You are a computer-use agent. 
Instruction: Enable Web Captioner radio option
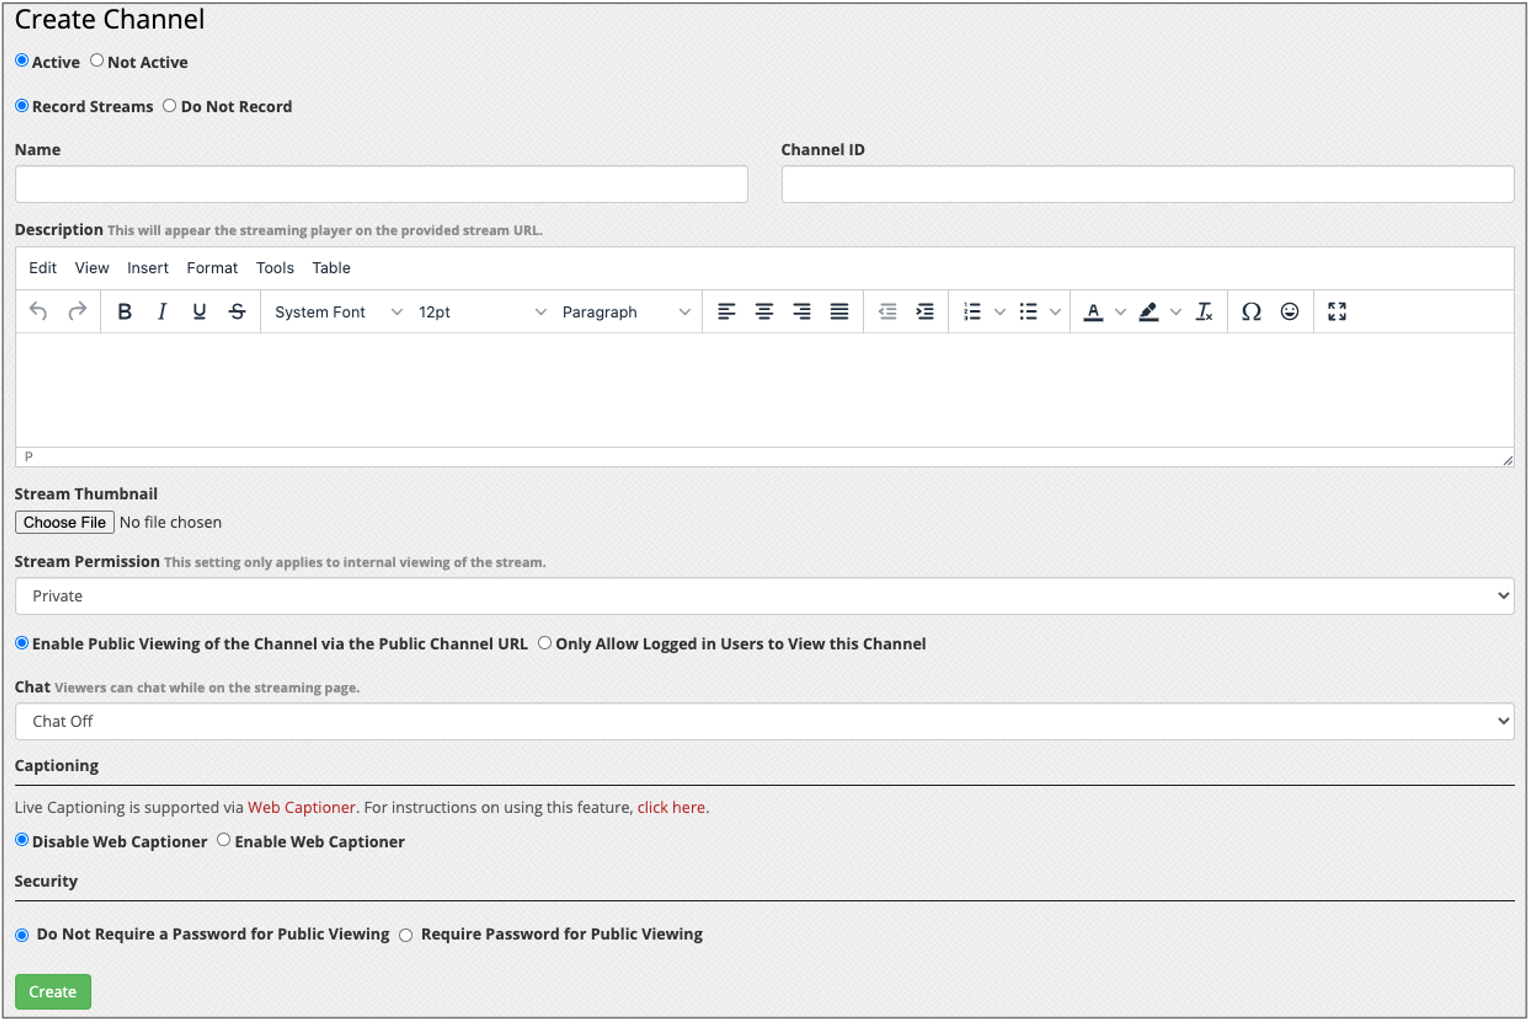pyautogui.click(x=224, y=840)
